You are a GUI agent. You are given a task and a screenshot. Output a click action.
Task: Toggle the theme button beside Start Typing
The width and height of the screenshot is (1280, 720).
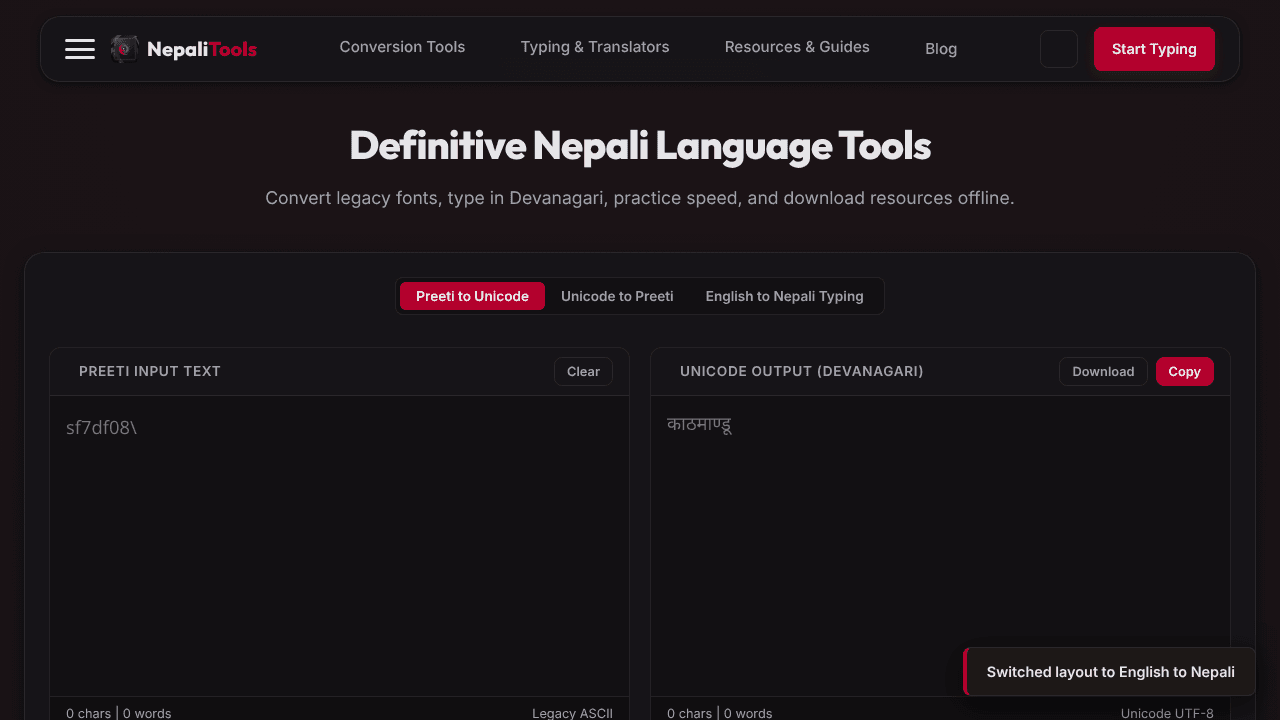pyautogui.click(x=1059, y=49)
